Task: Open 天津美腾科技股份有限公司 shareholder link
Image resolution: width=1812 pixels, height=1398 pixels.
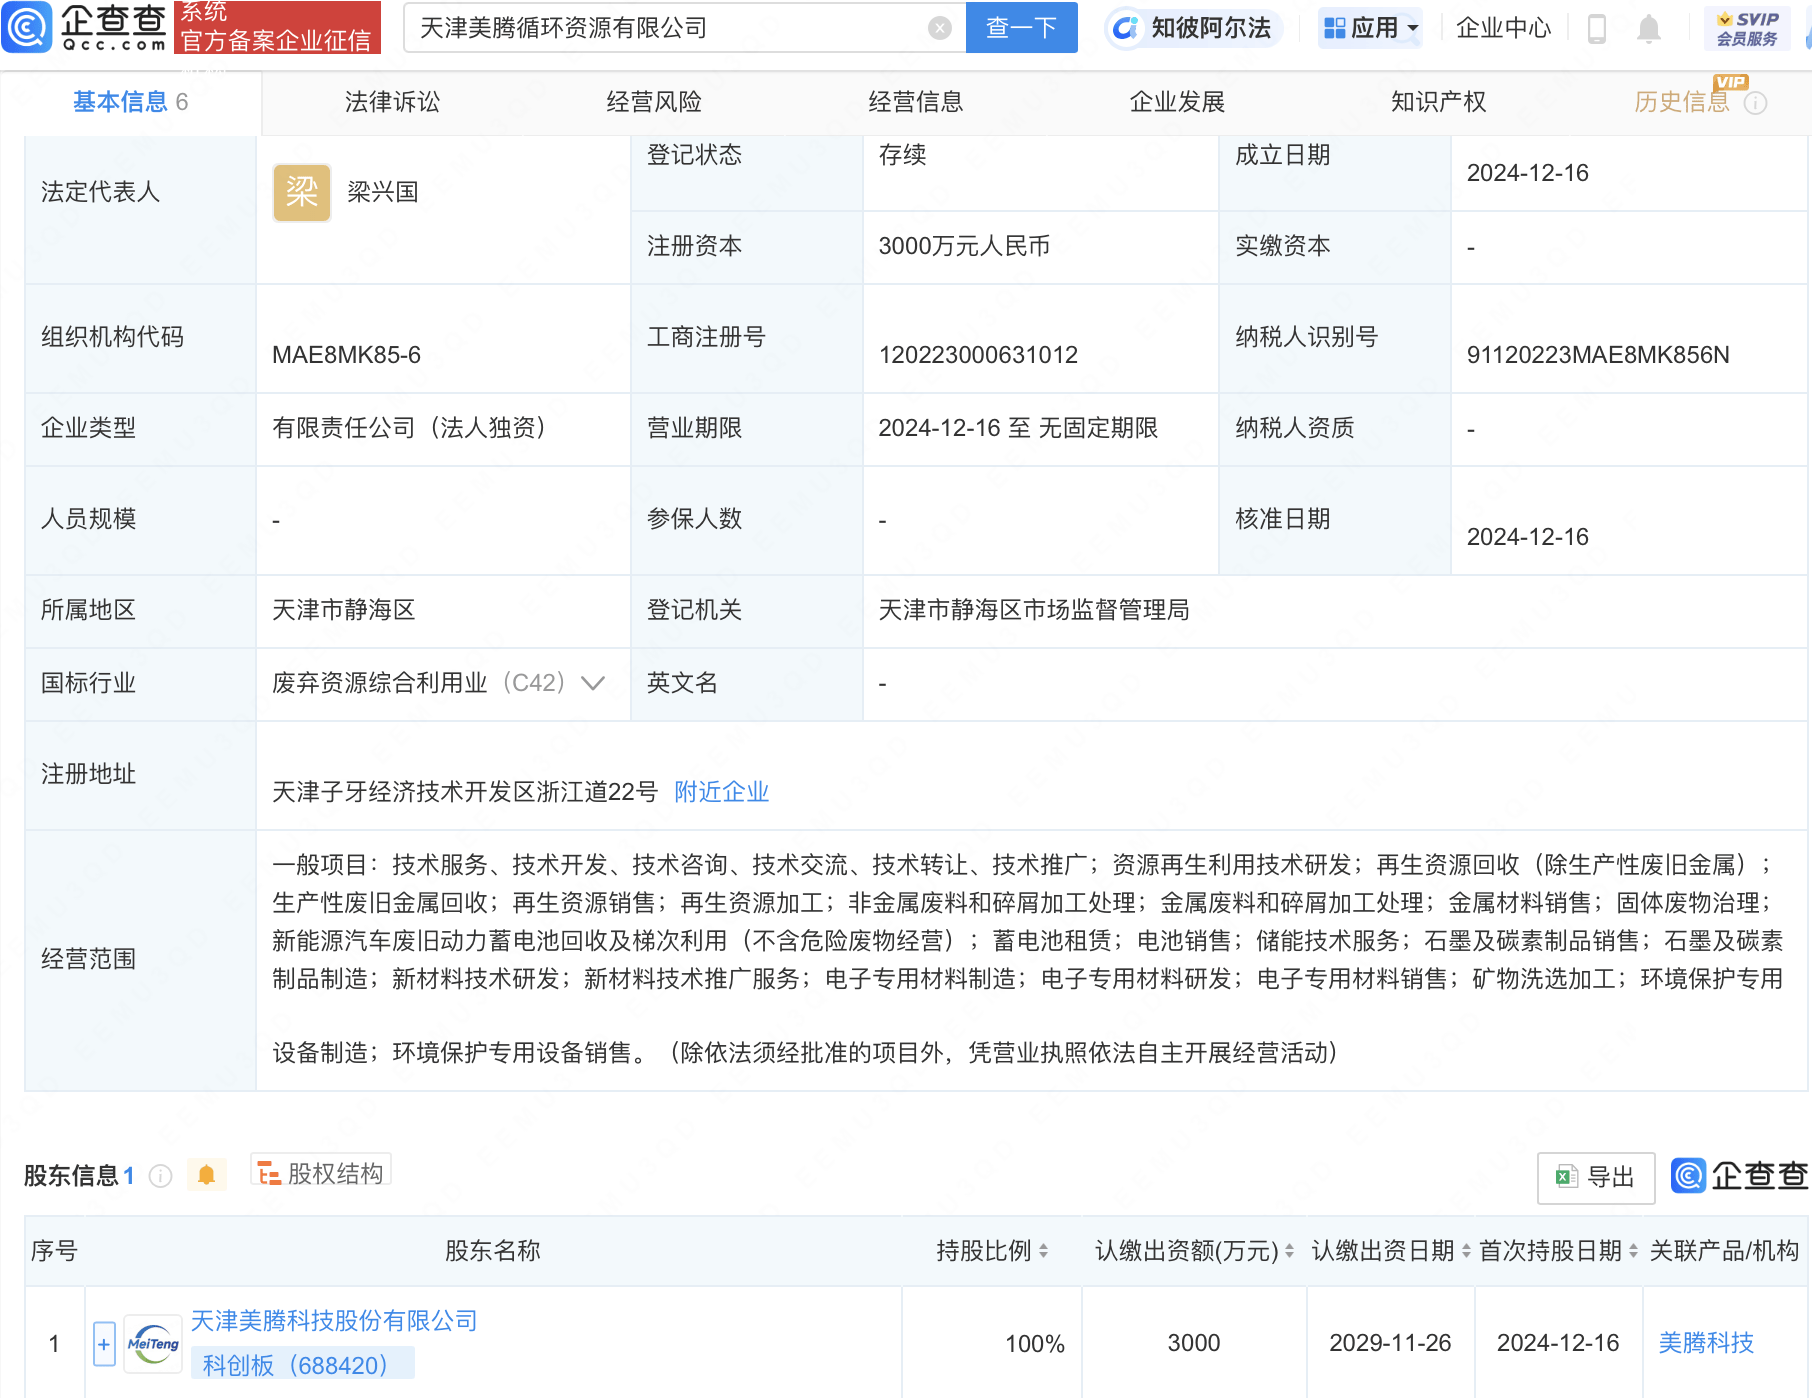Action: 334,1321
